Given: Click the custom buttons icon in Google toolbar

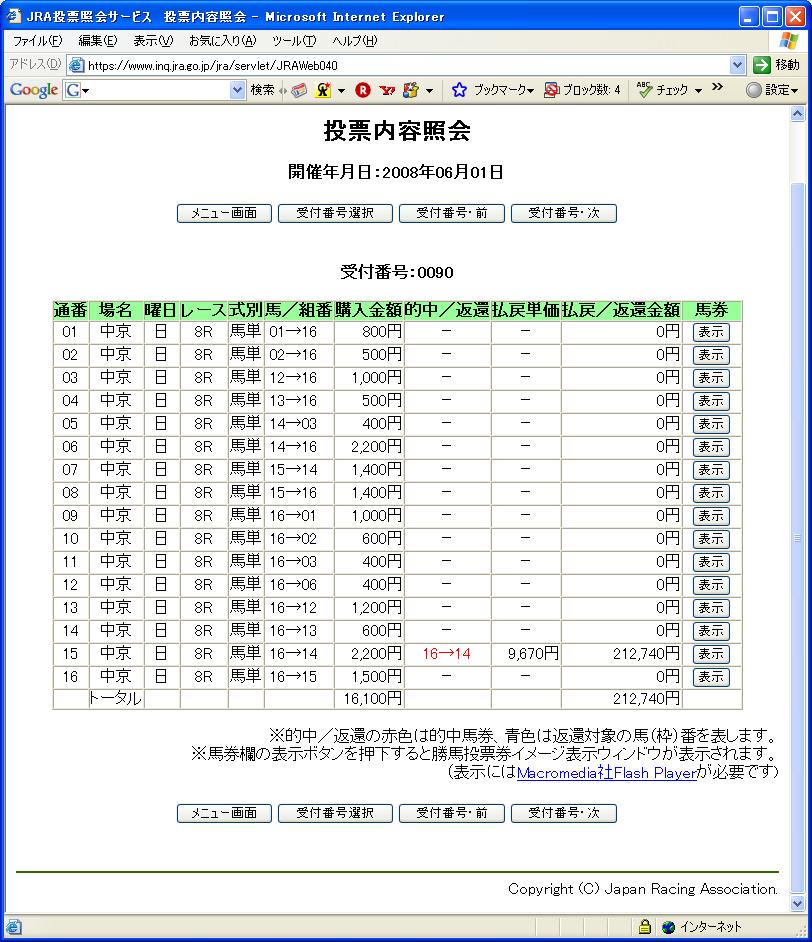Looking at the screenshot, I should click(x=411, y=90).
